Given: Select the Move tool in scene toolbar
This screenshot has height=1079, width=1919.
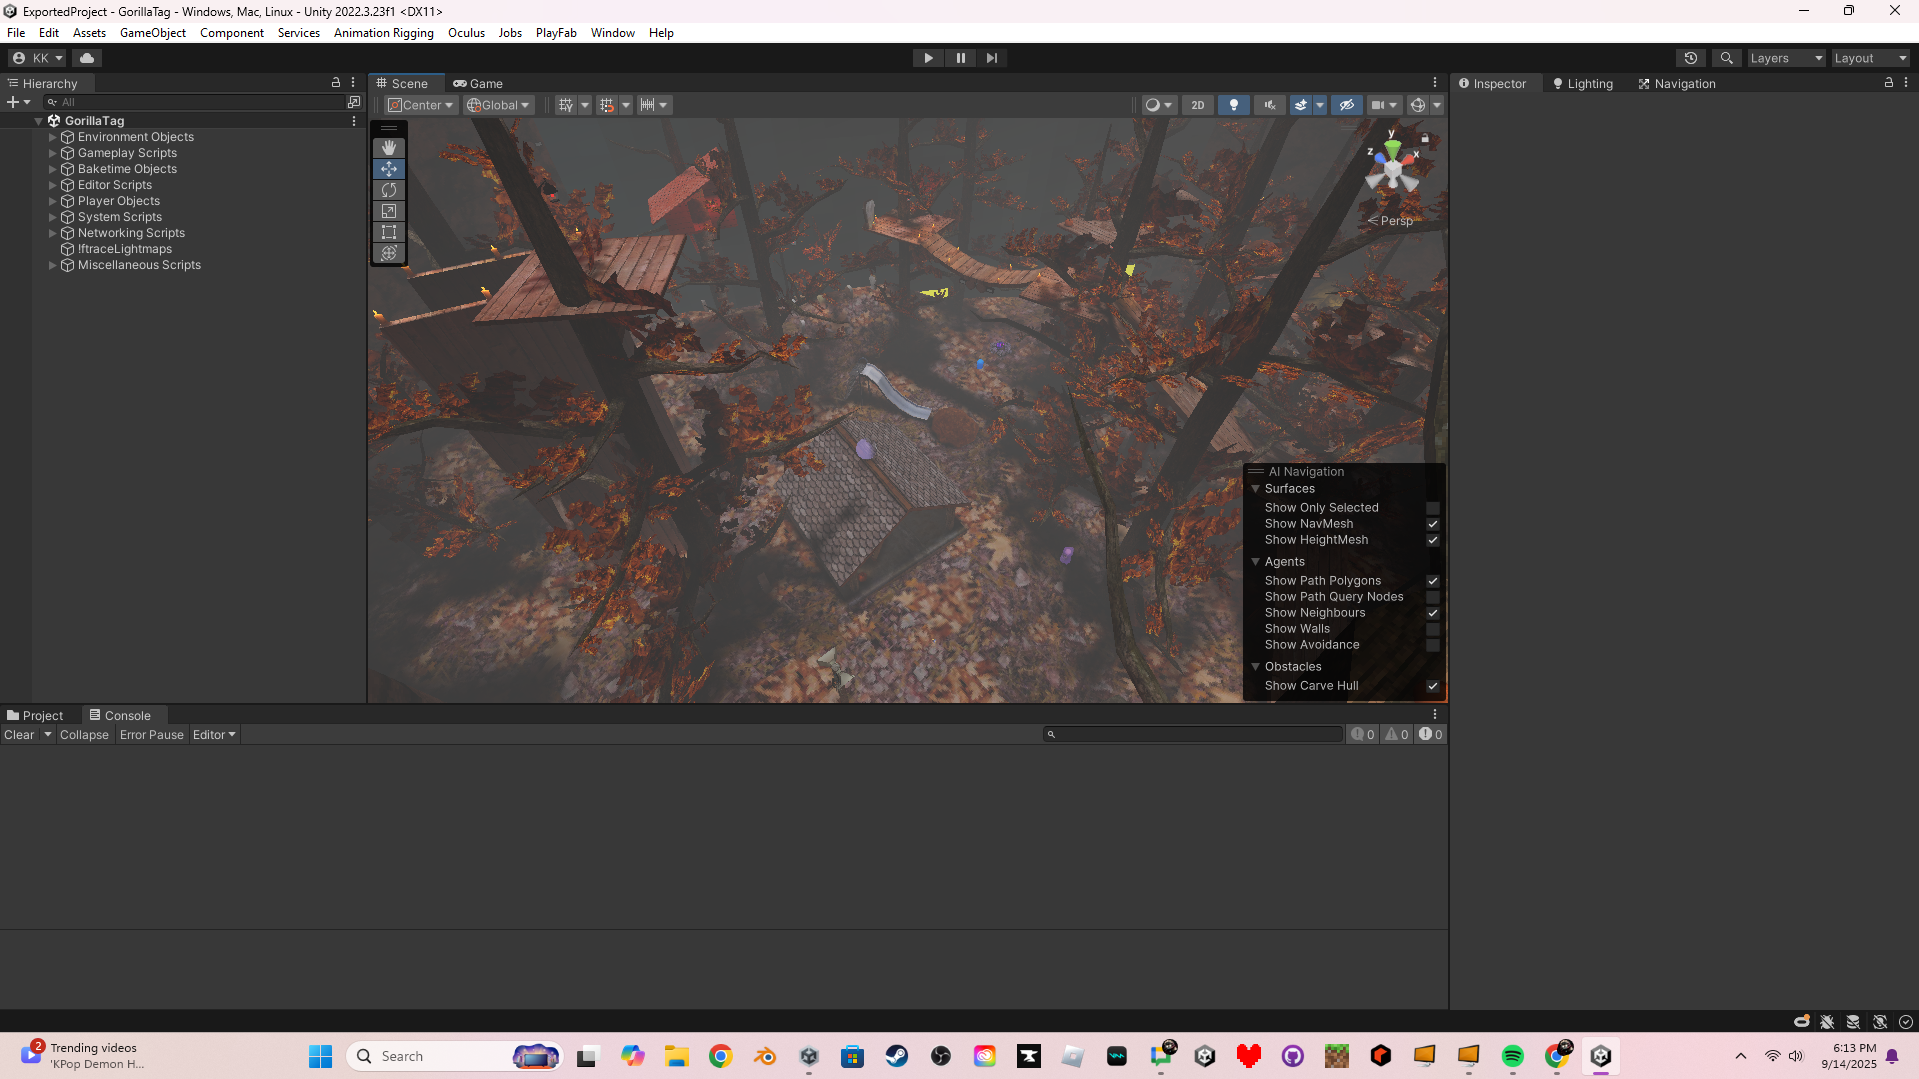Looking at the screenshot, I should click(x=389, y=169).
